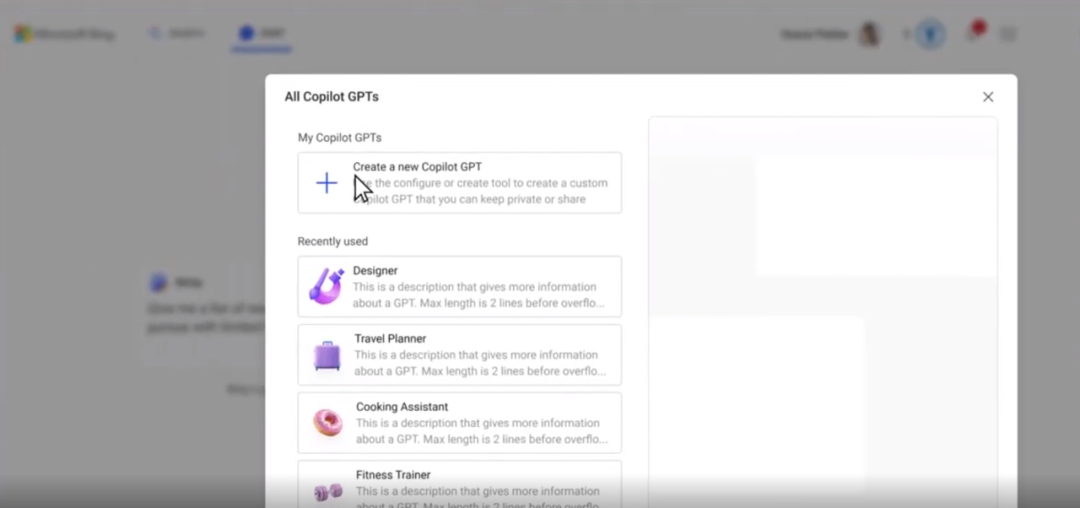Click the blue plus icon
Image resolution: width=1080 pixels, height=508 pixels.
[326, 183]
